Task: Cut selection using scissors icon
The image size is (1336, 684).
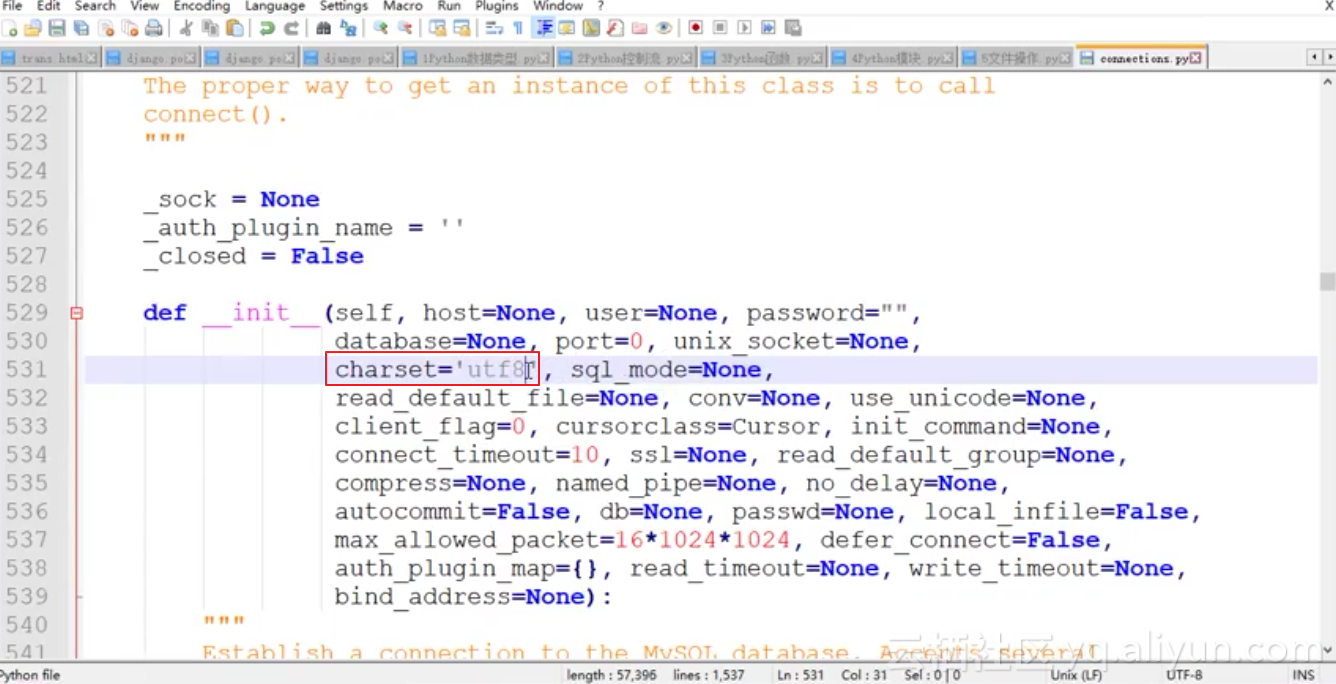Action: (186, 28)
